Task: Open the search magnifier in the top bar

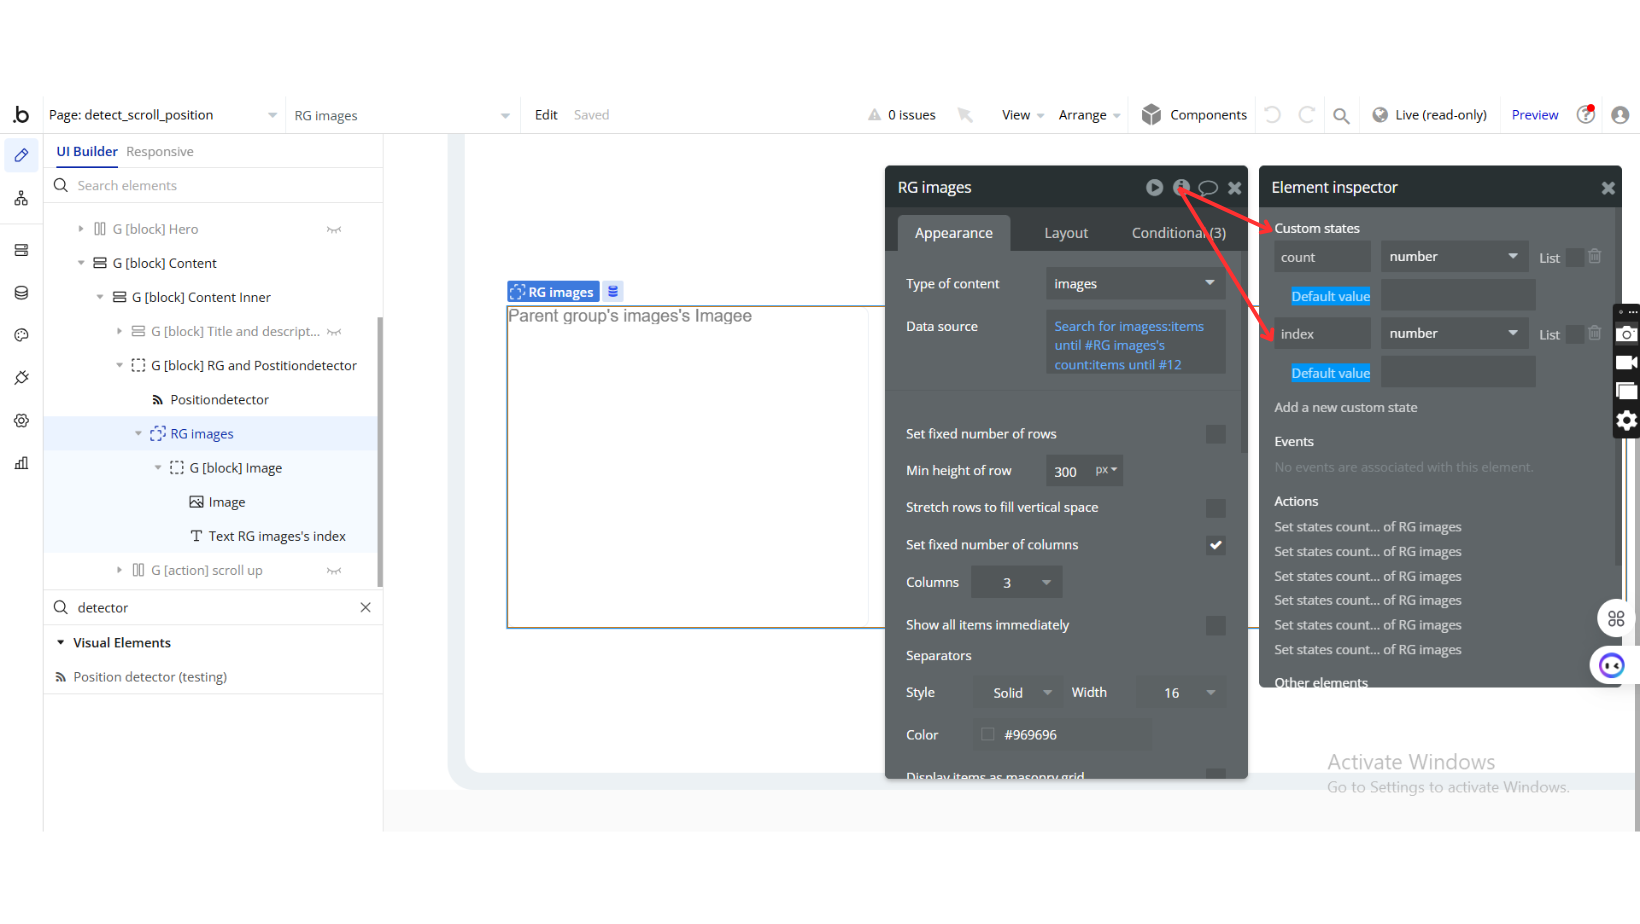Action: (x=1341, y=116)
